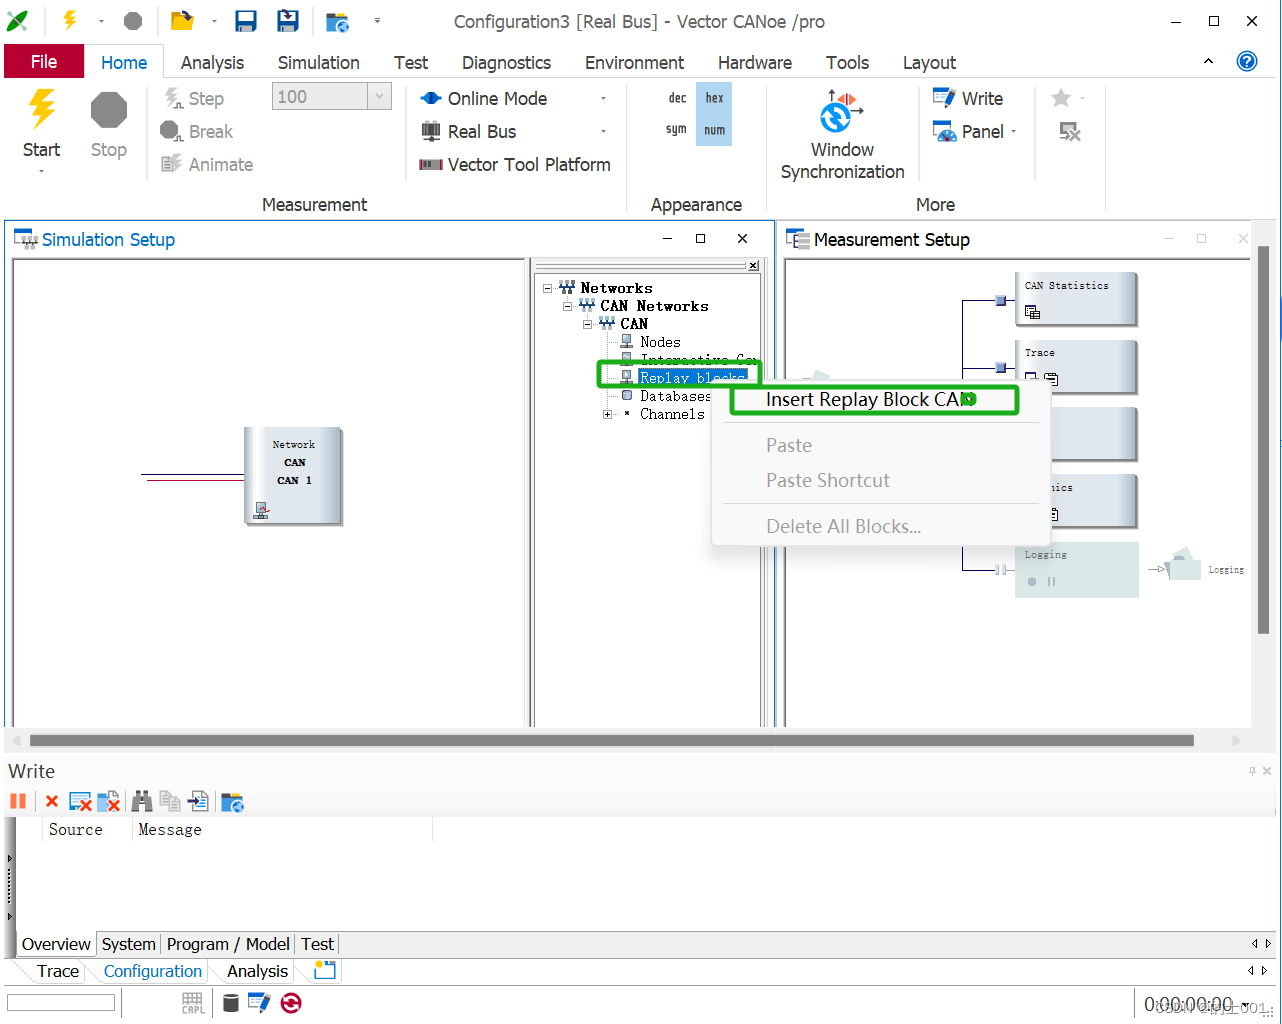Click the CANoe application logo icon
The width and height of the screenshot is (1282, 1024).
[x=18, y=21]
